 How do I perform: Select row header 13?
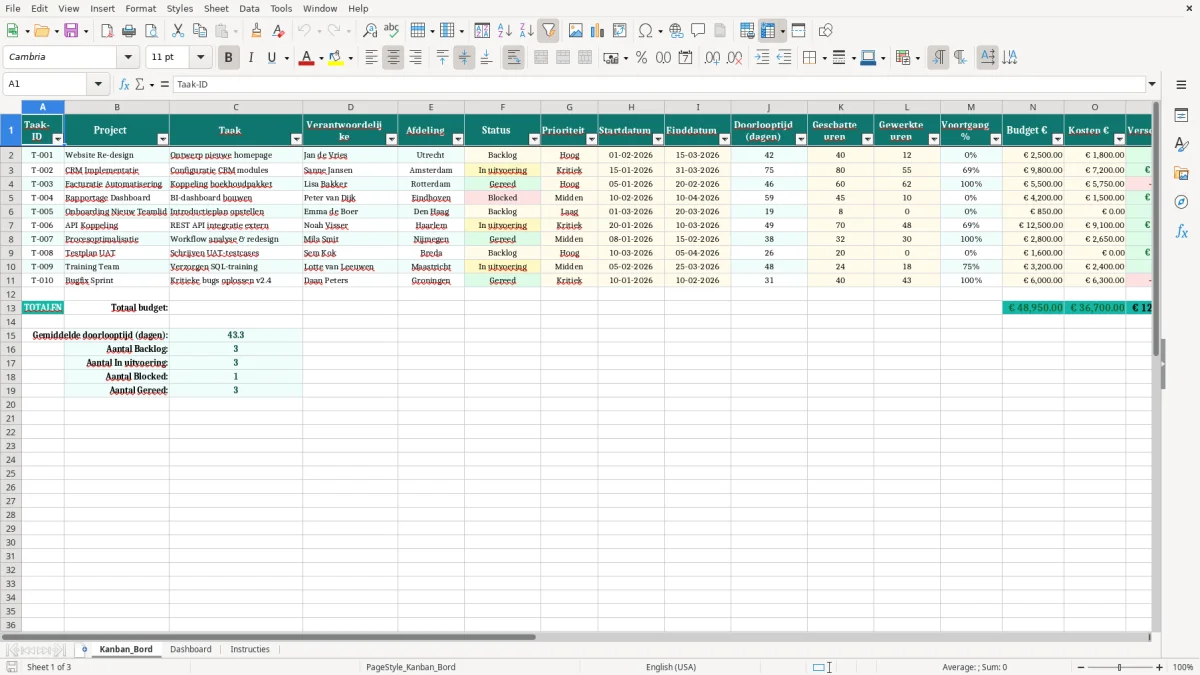point(11,308)
